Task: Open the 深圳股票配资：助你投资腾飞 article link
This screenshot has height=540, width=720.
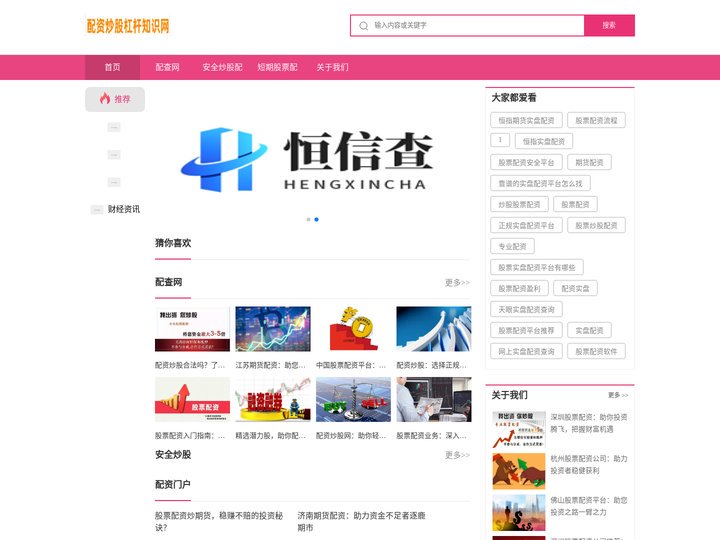Action: (589, 423)
